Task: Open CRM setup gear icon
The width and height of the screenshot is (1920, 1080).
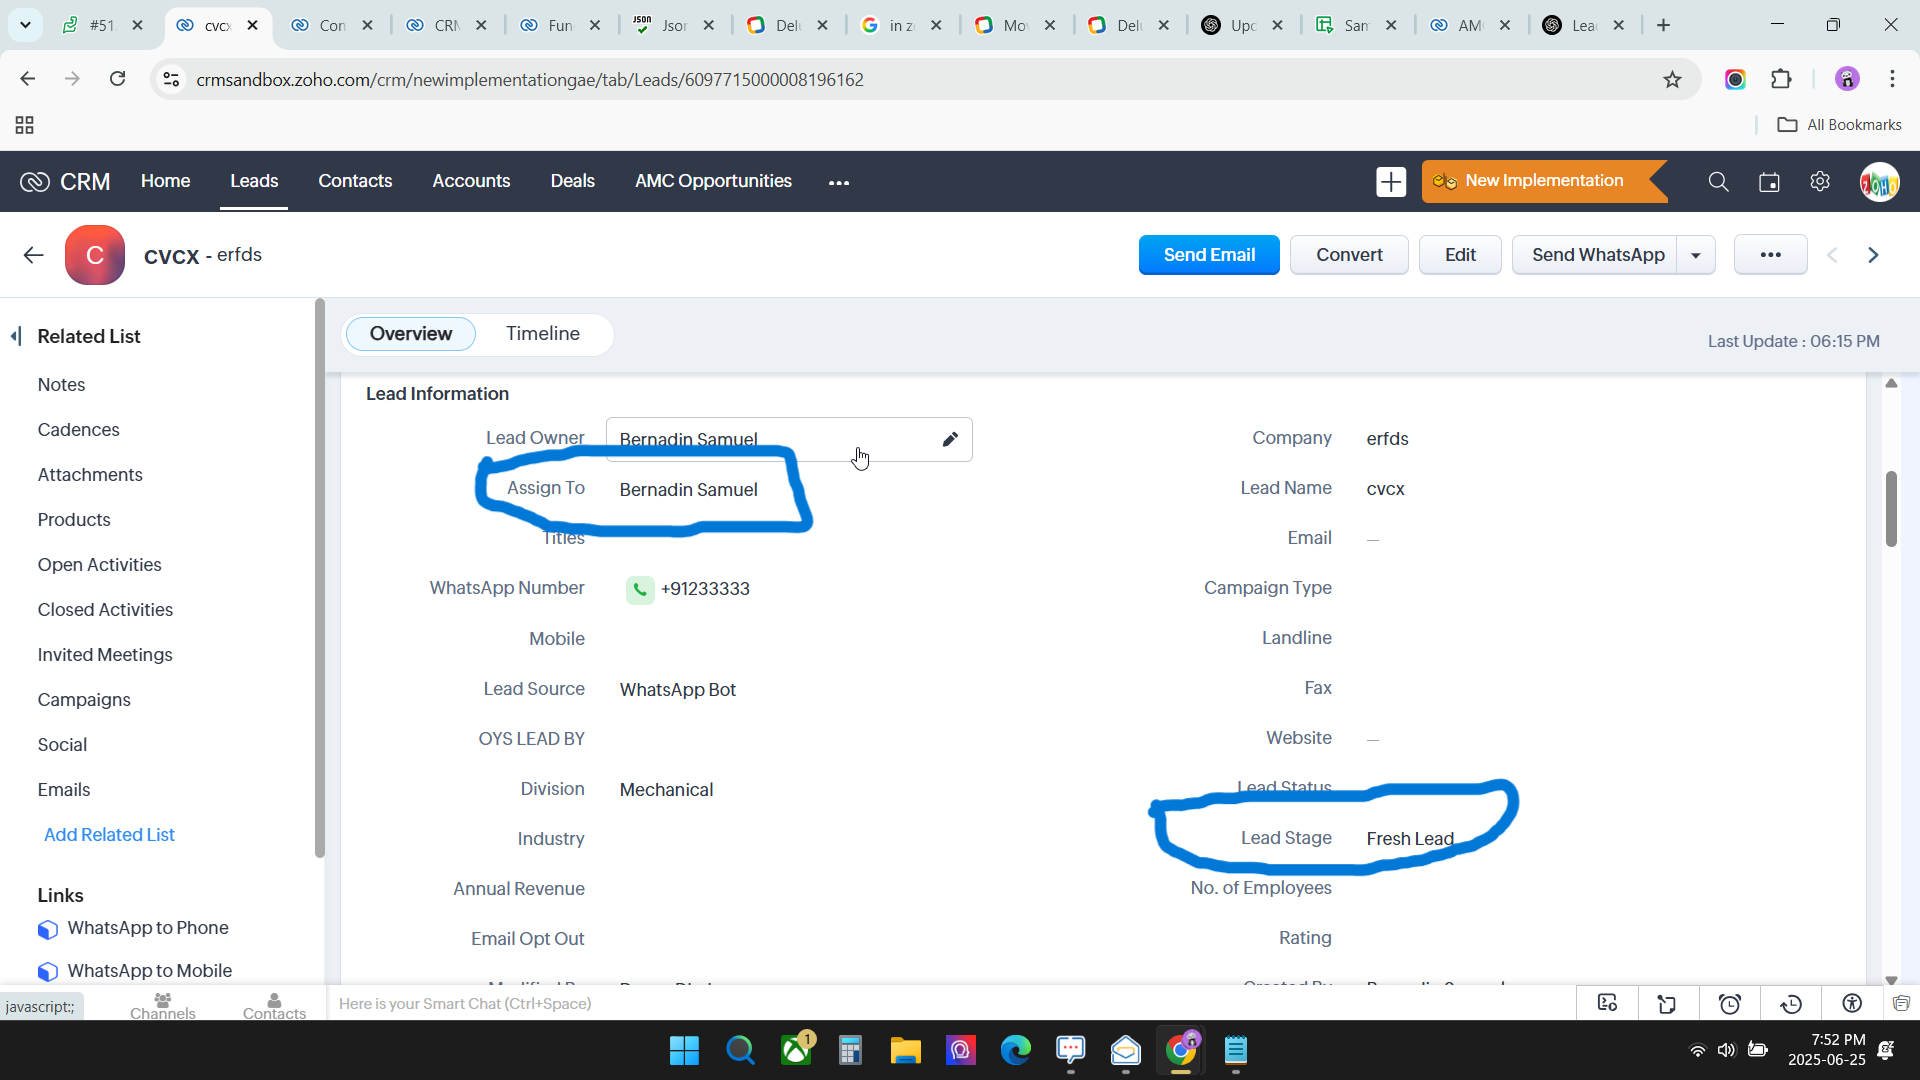Action: (x=1820, y=182)
